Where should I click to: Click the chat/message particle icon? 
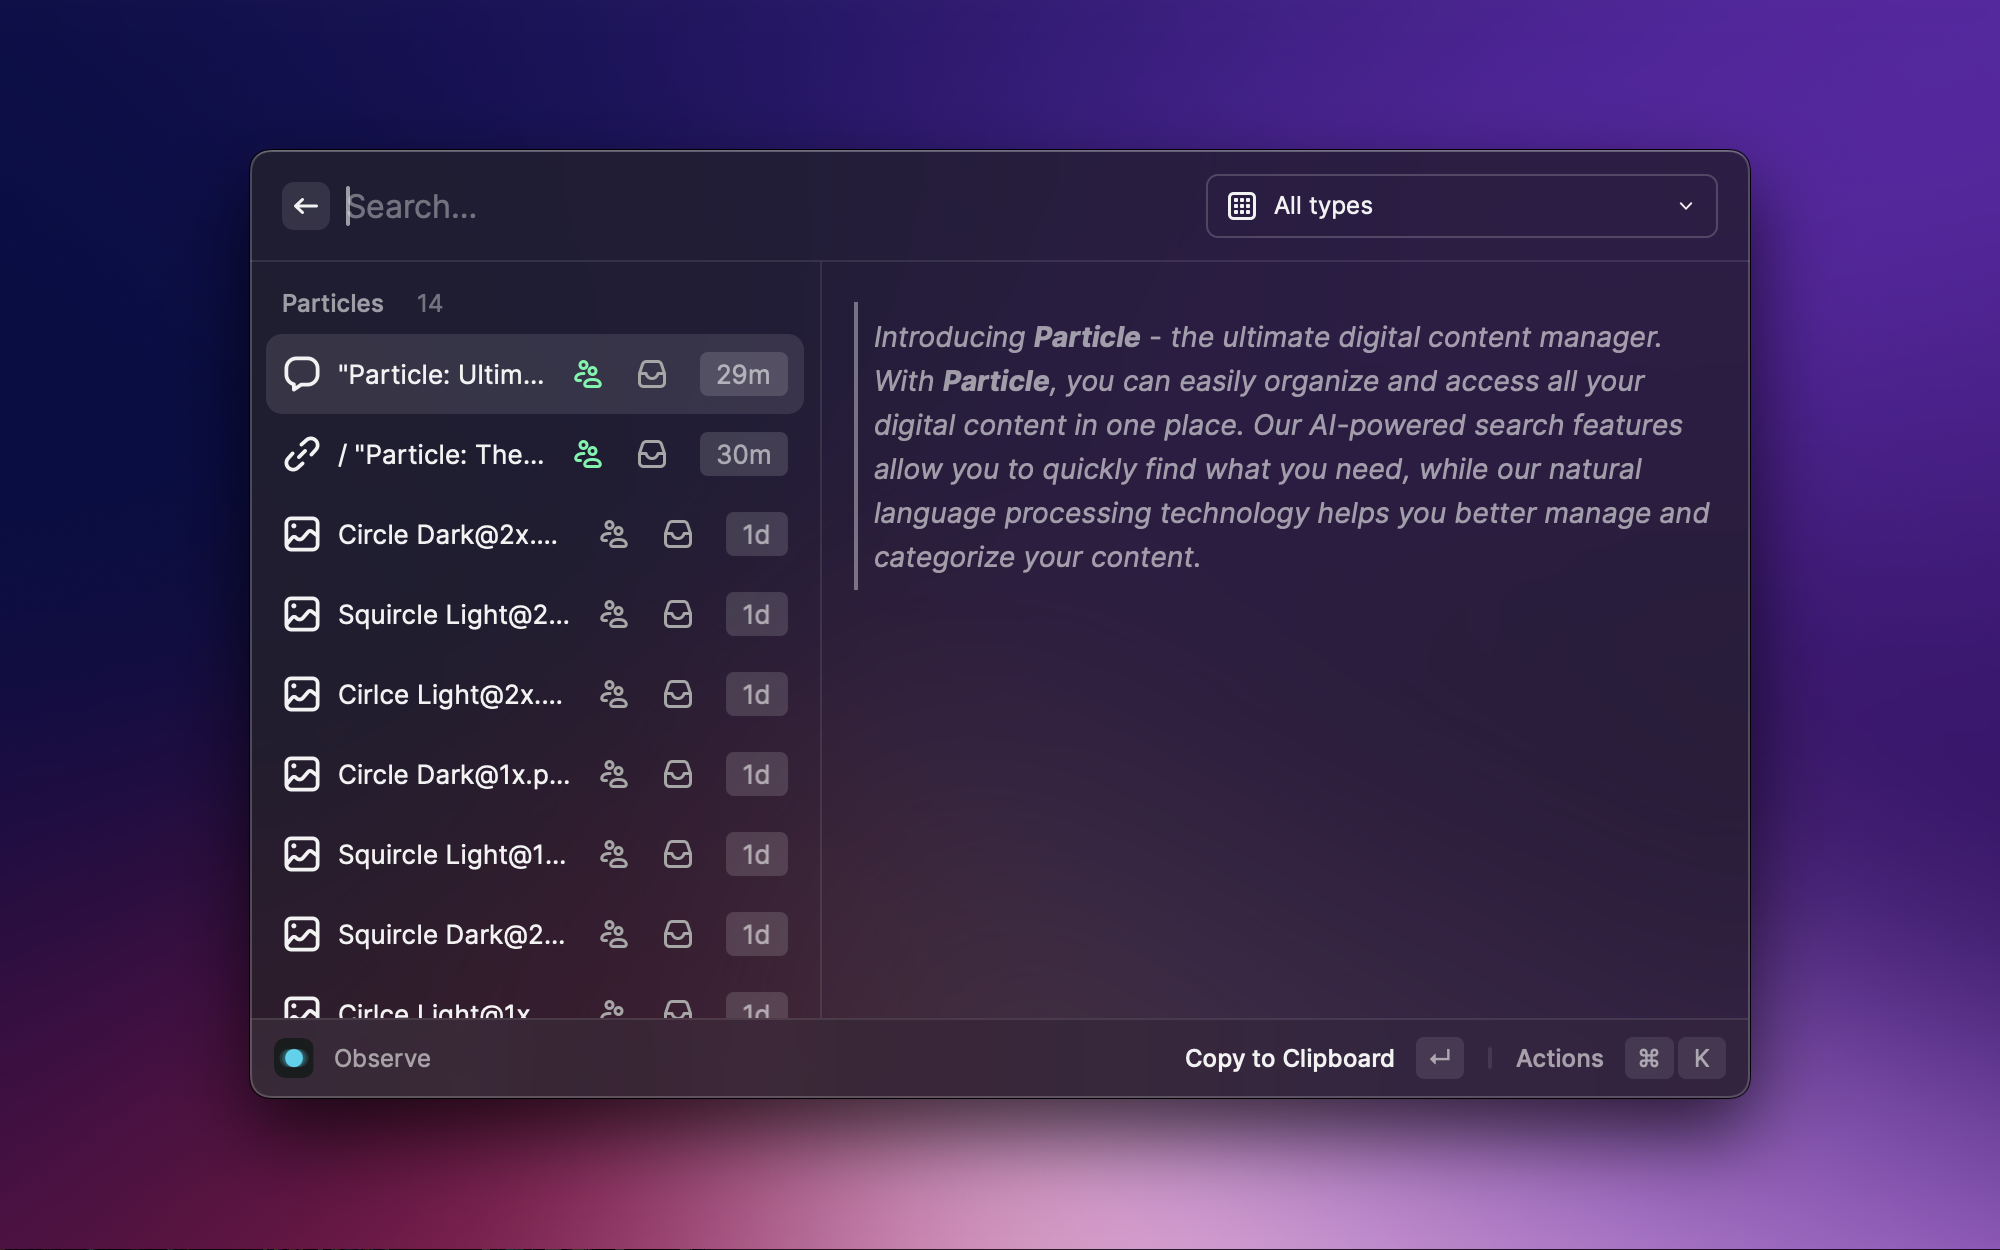pos(302,373)
